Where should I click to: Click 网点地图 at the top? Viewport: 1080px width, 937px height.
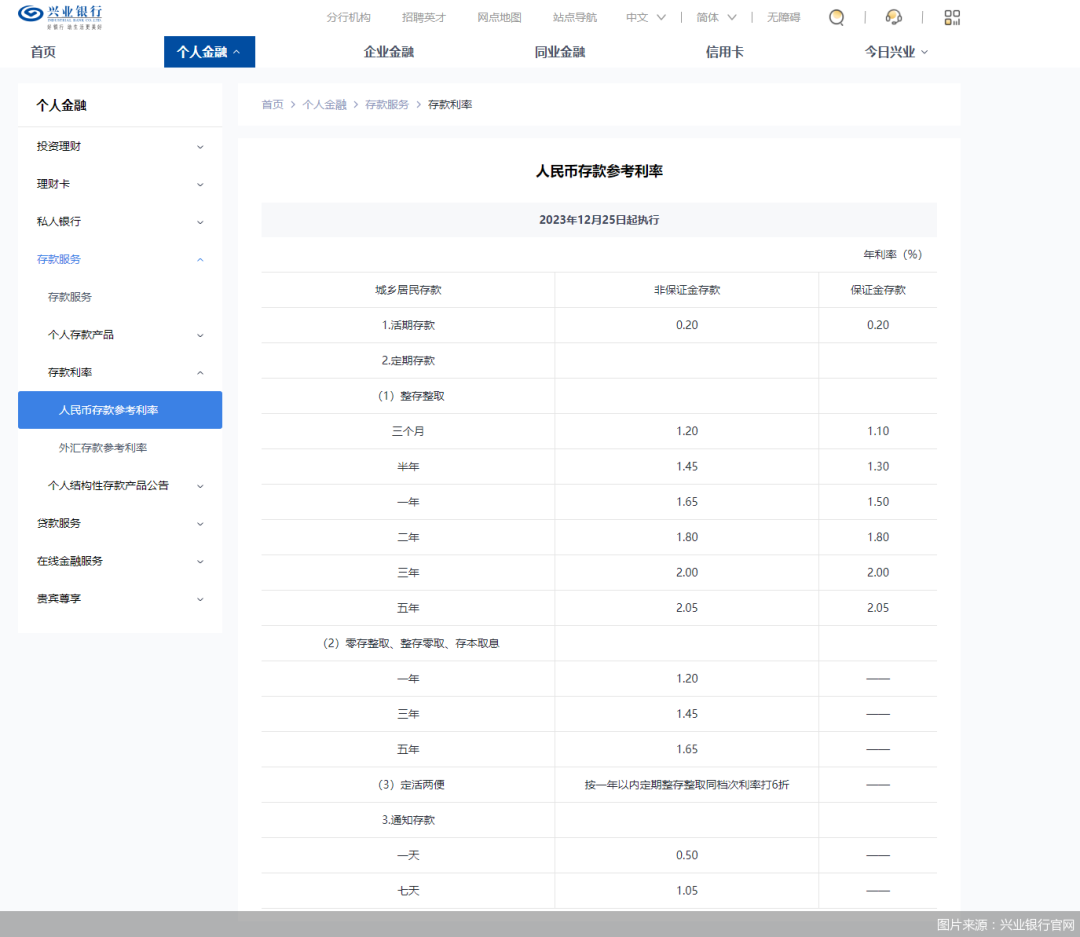[x=499, y=17]
